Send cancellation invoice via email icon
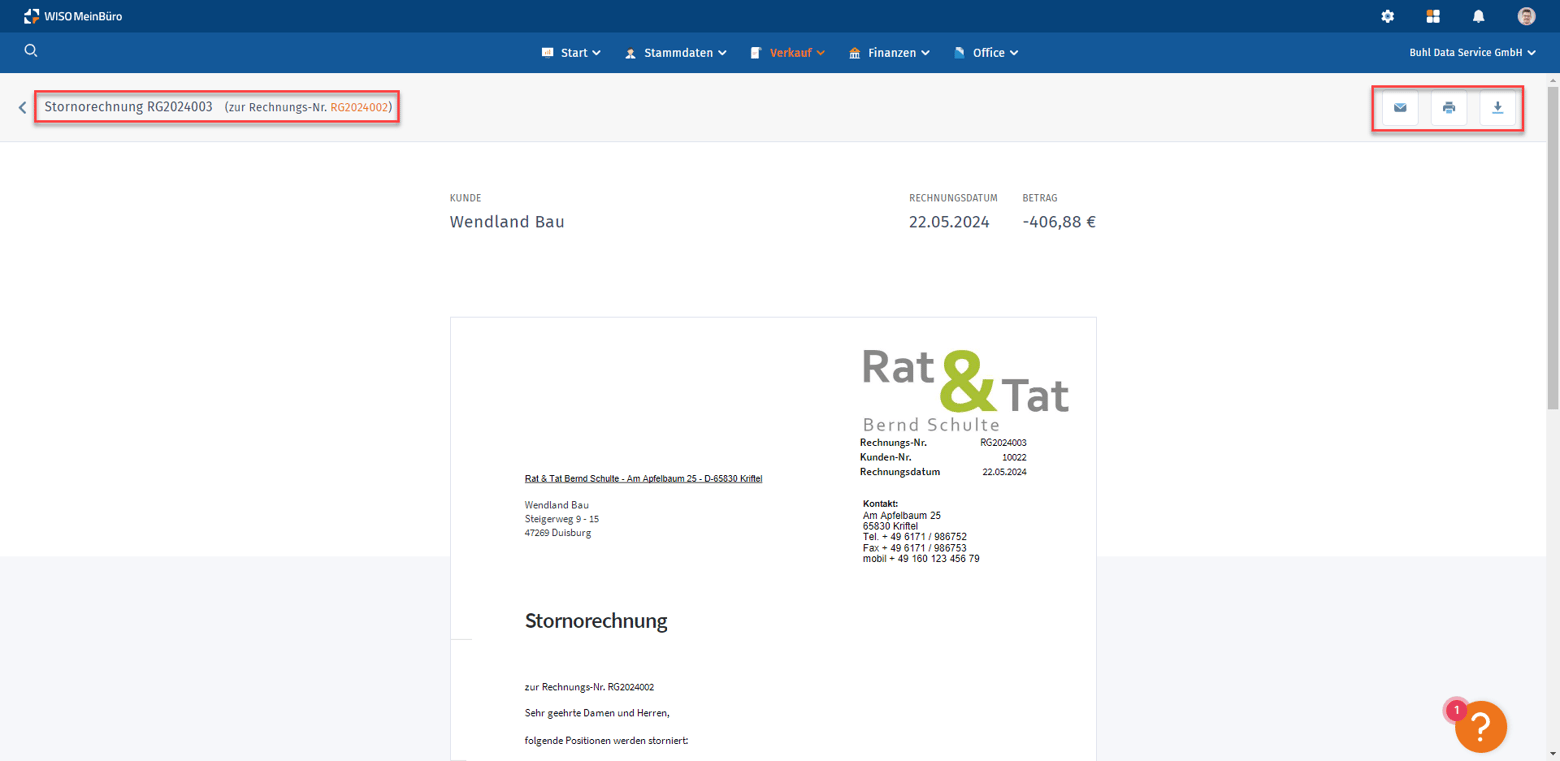The width and height of the screenshot is (1560, 761). [1400, 108]
